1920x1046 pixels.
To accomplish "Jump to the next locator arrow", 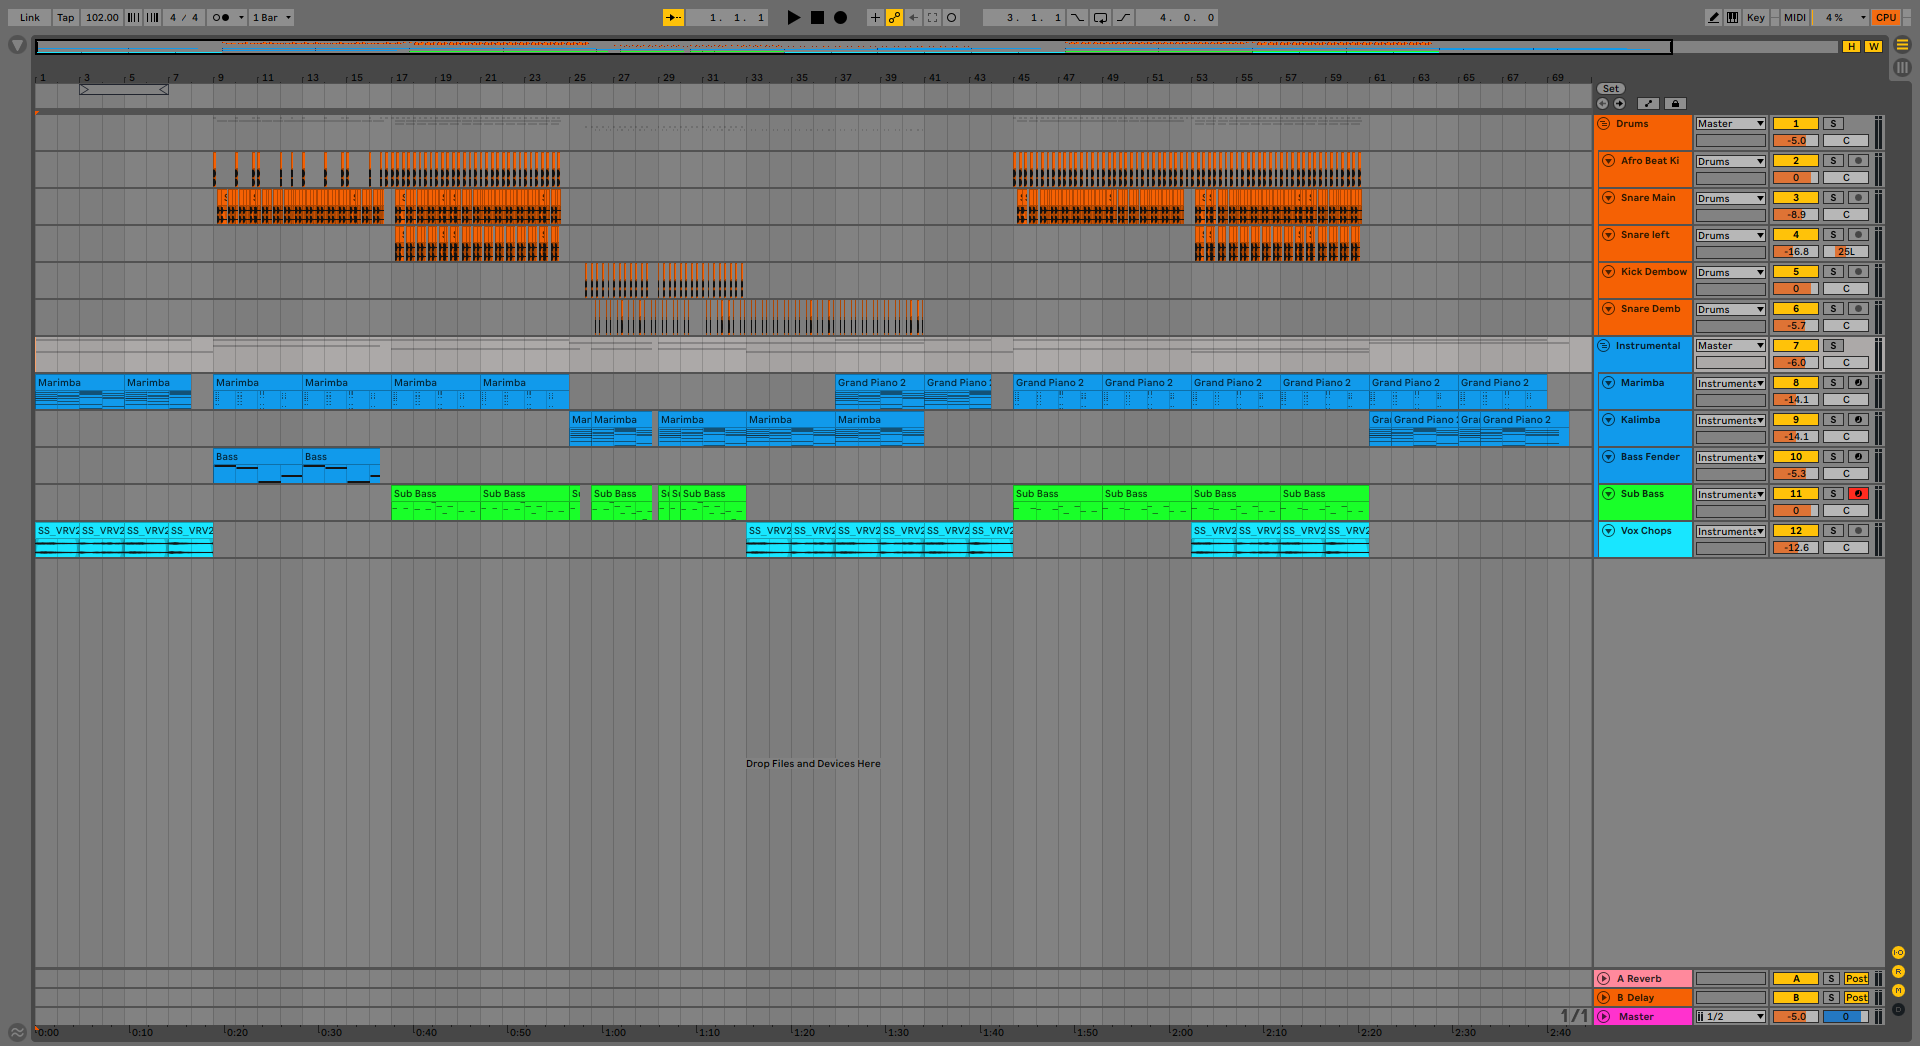I will click(x=1619, y=103).
